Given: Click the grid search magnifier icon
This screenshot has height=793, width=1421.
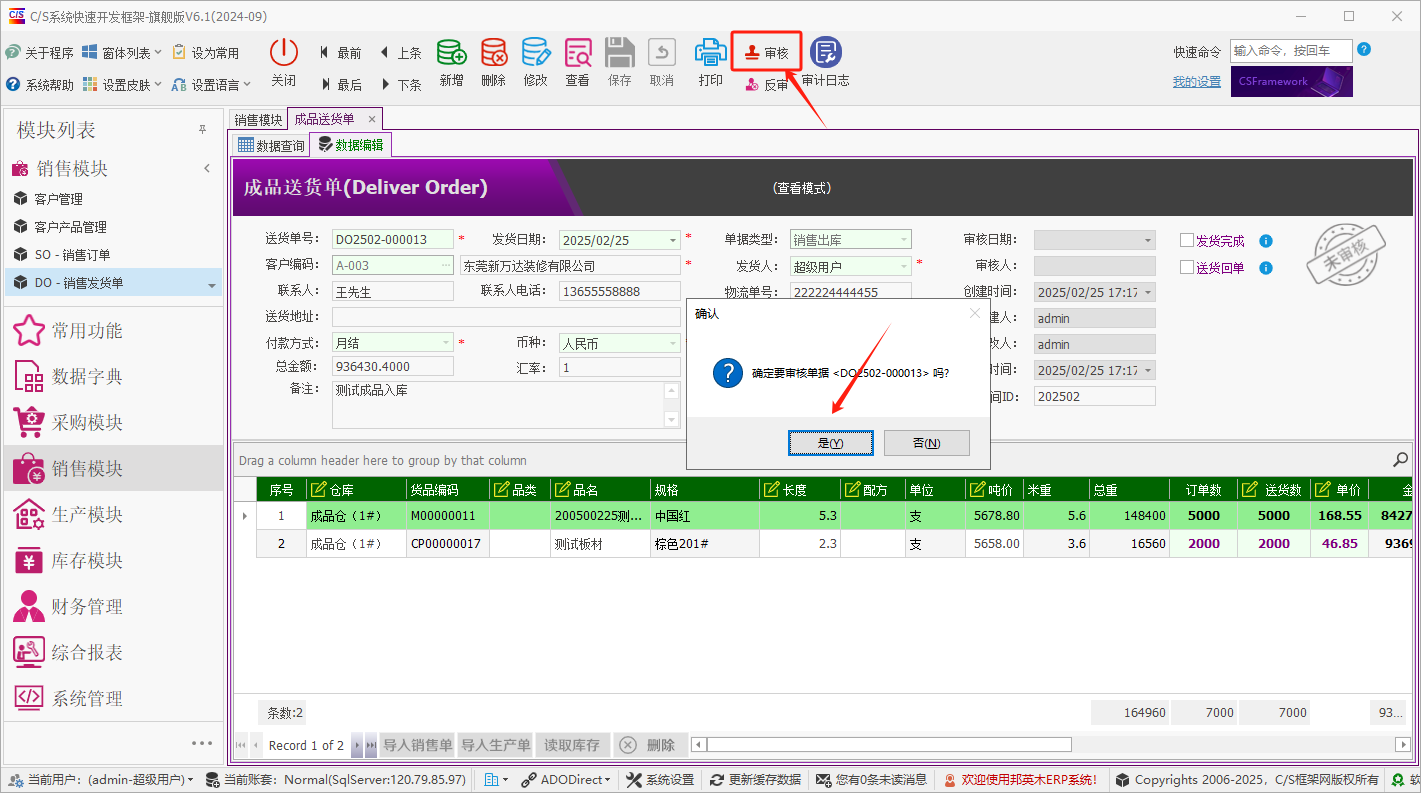Looking at the screenshot, I should point(1401,460).
